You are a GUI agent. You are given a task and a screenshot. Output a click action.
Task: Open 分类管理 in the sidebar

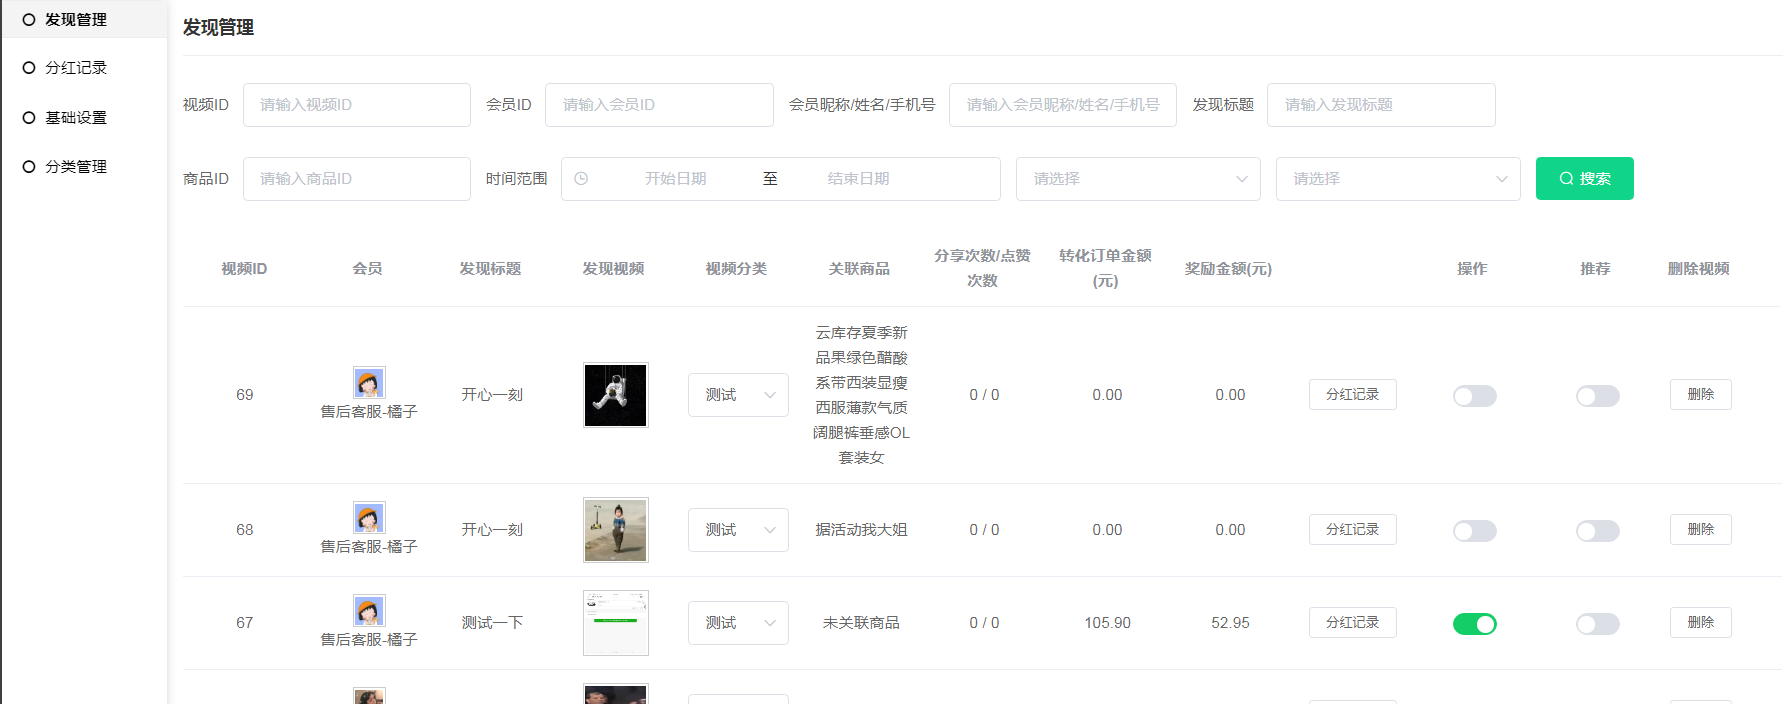[x=76, y=166]
